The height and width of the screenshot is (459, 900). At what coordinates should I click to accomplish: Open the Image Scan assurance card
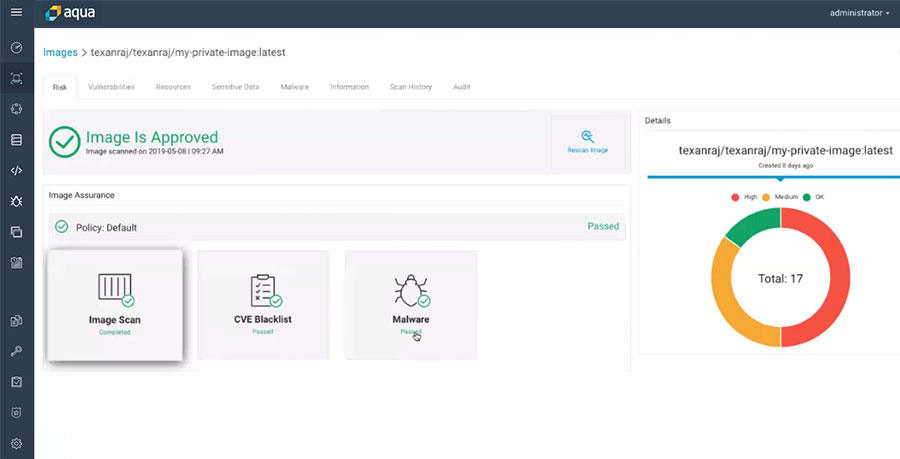pos(115,304)
